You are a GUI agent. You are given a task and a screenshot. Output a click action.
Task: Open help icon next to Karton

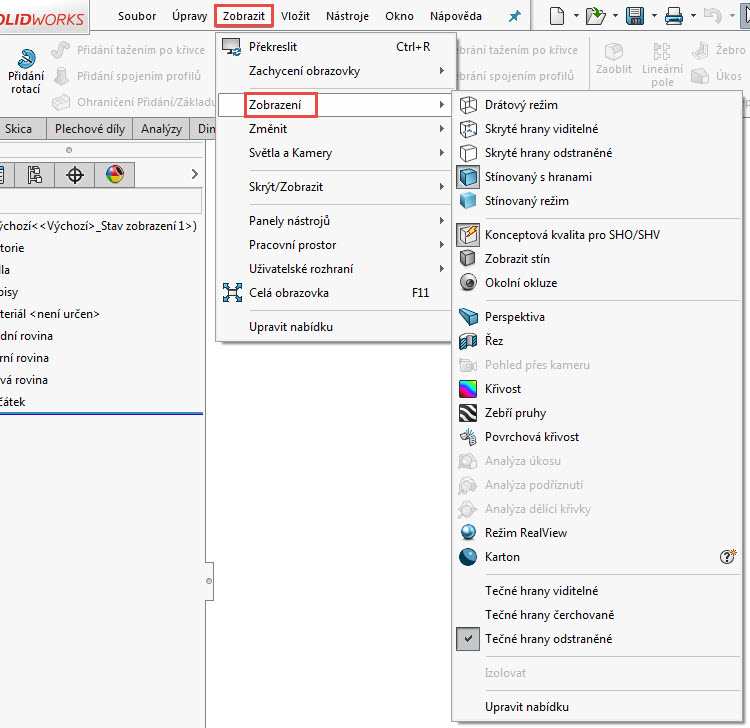[x=728, y=556]
